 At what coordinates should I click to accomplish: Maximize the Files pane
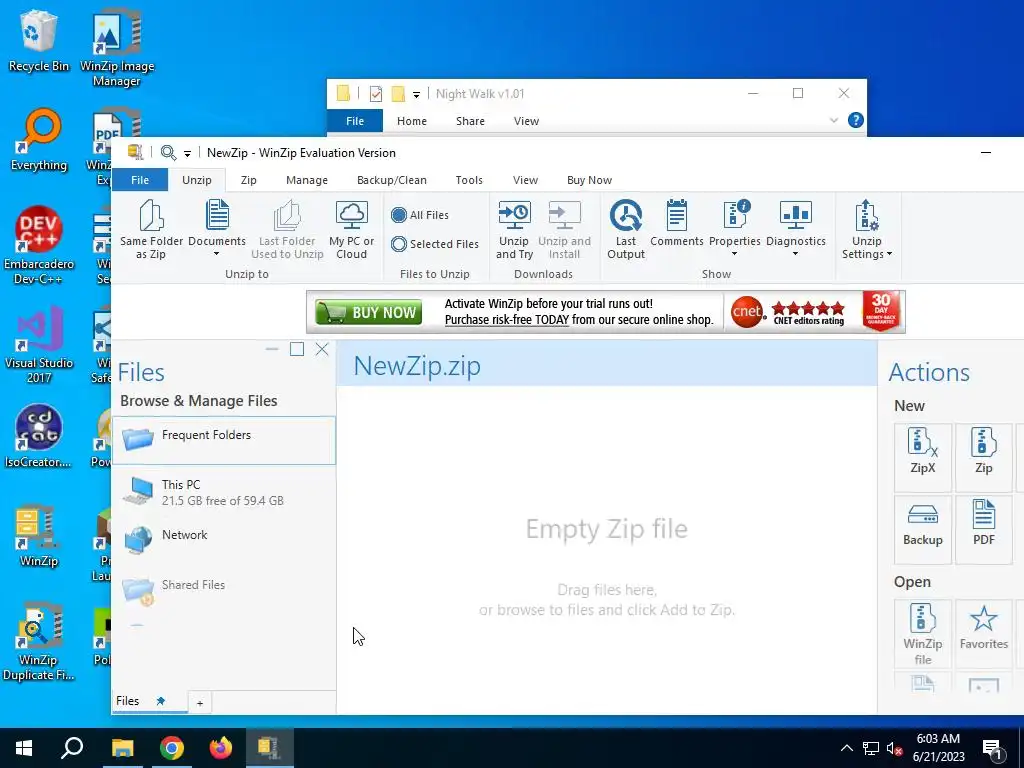point(297,349)
